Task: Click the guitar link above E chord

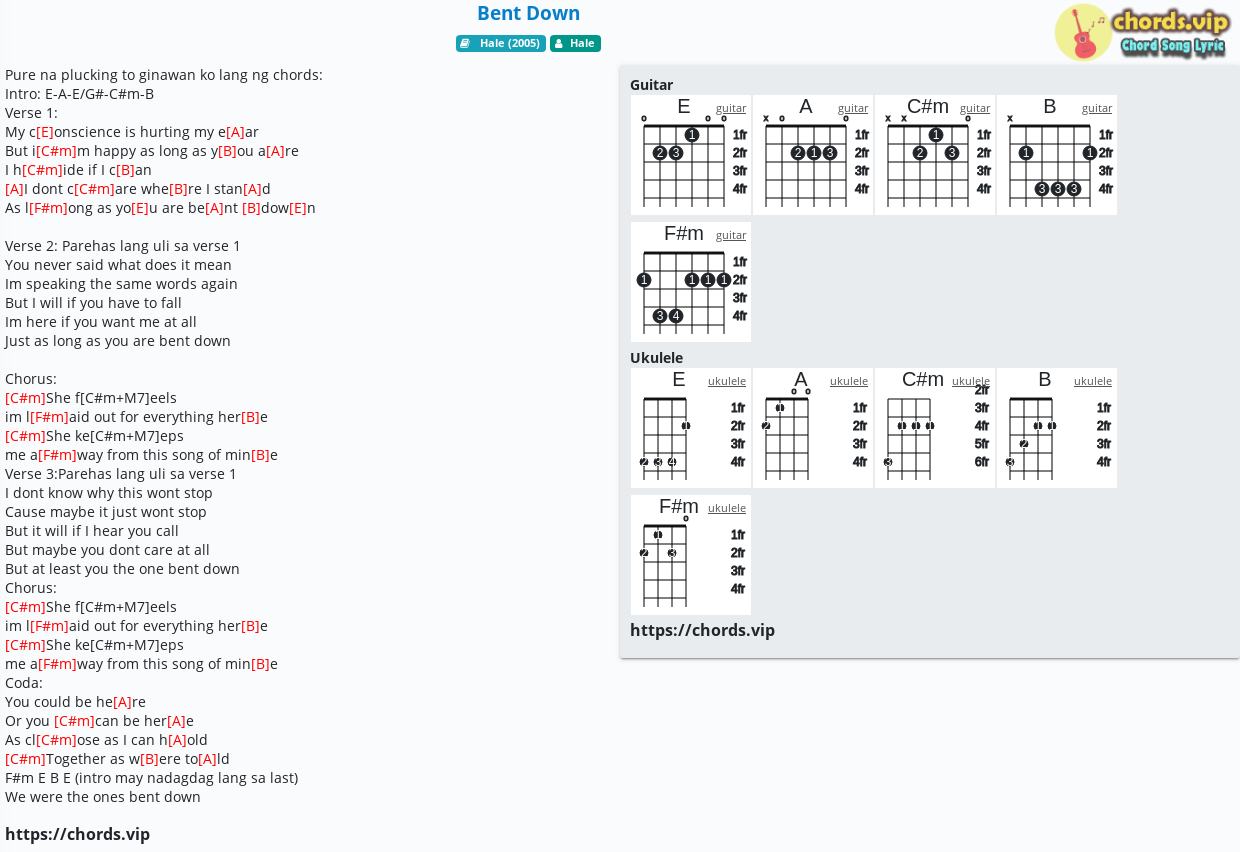Action: [731, 108]
